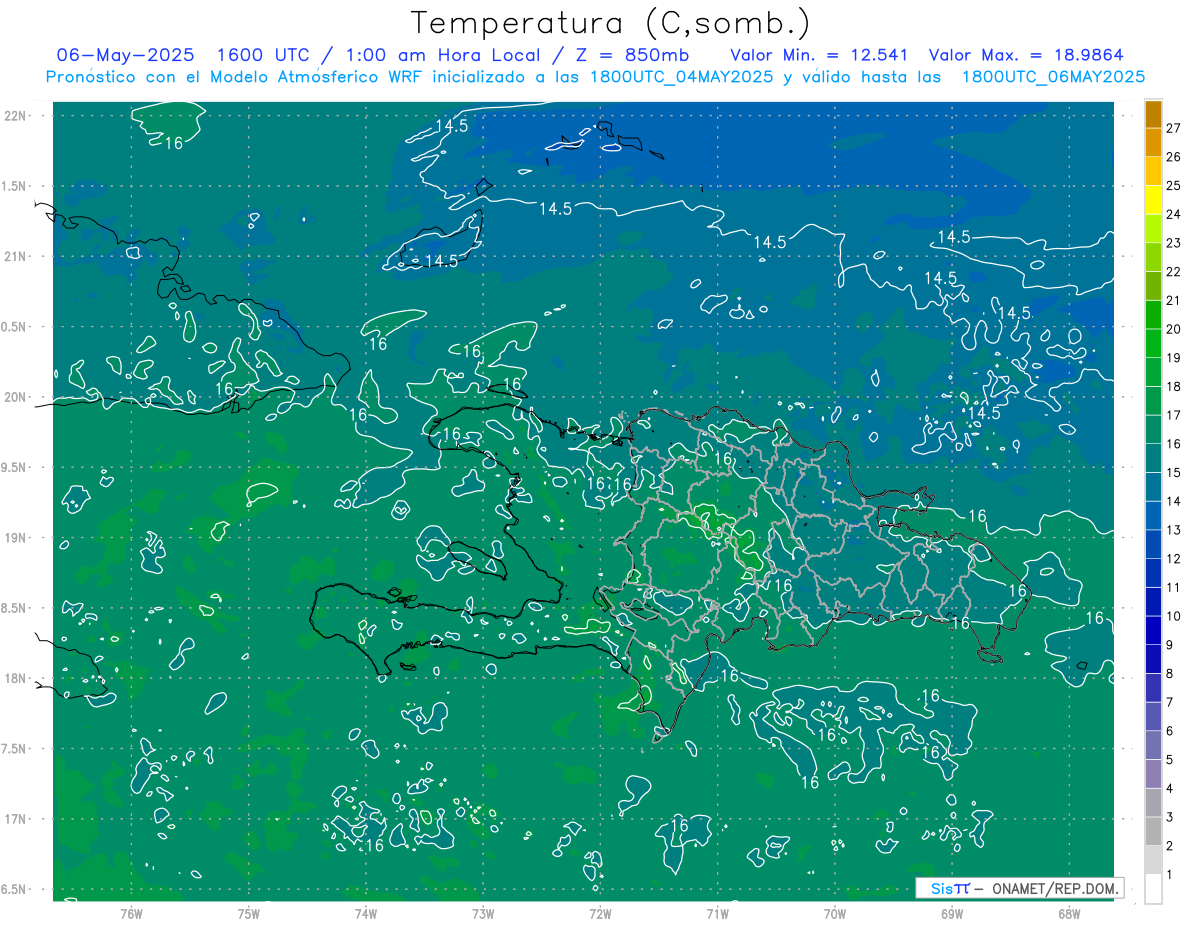Click the '18N' latitude label

[15, 679]
